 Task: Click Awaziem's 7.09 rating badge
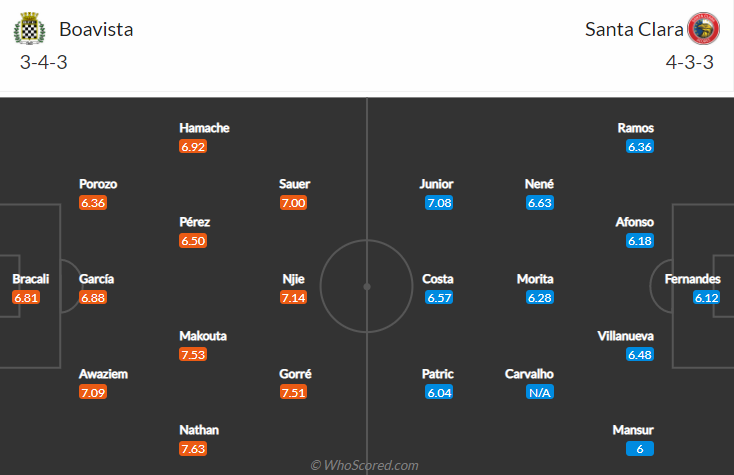coord(94,393)
